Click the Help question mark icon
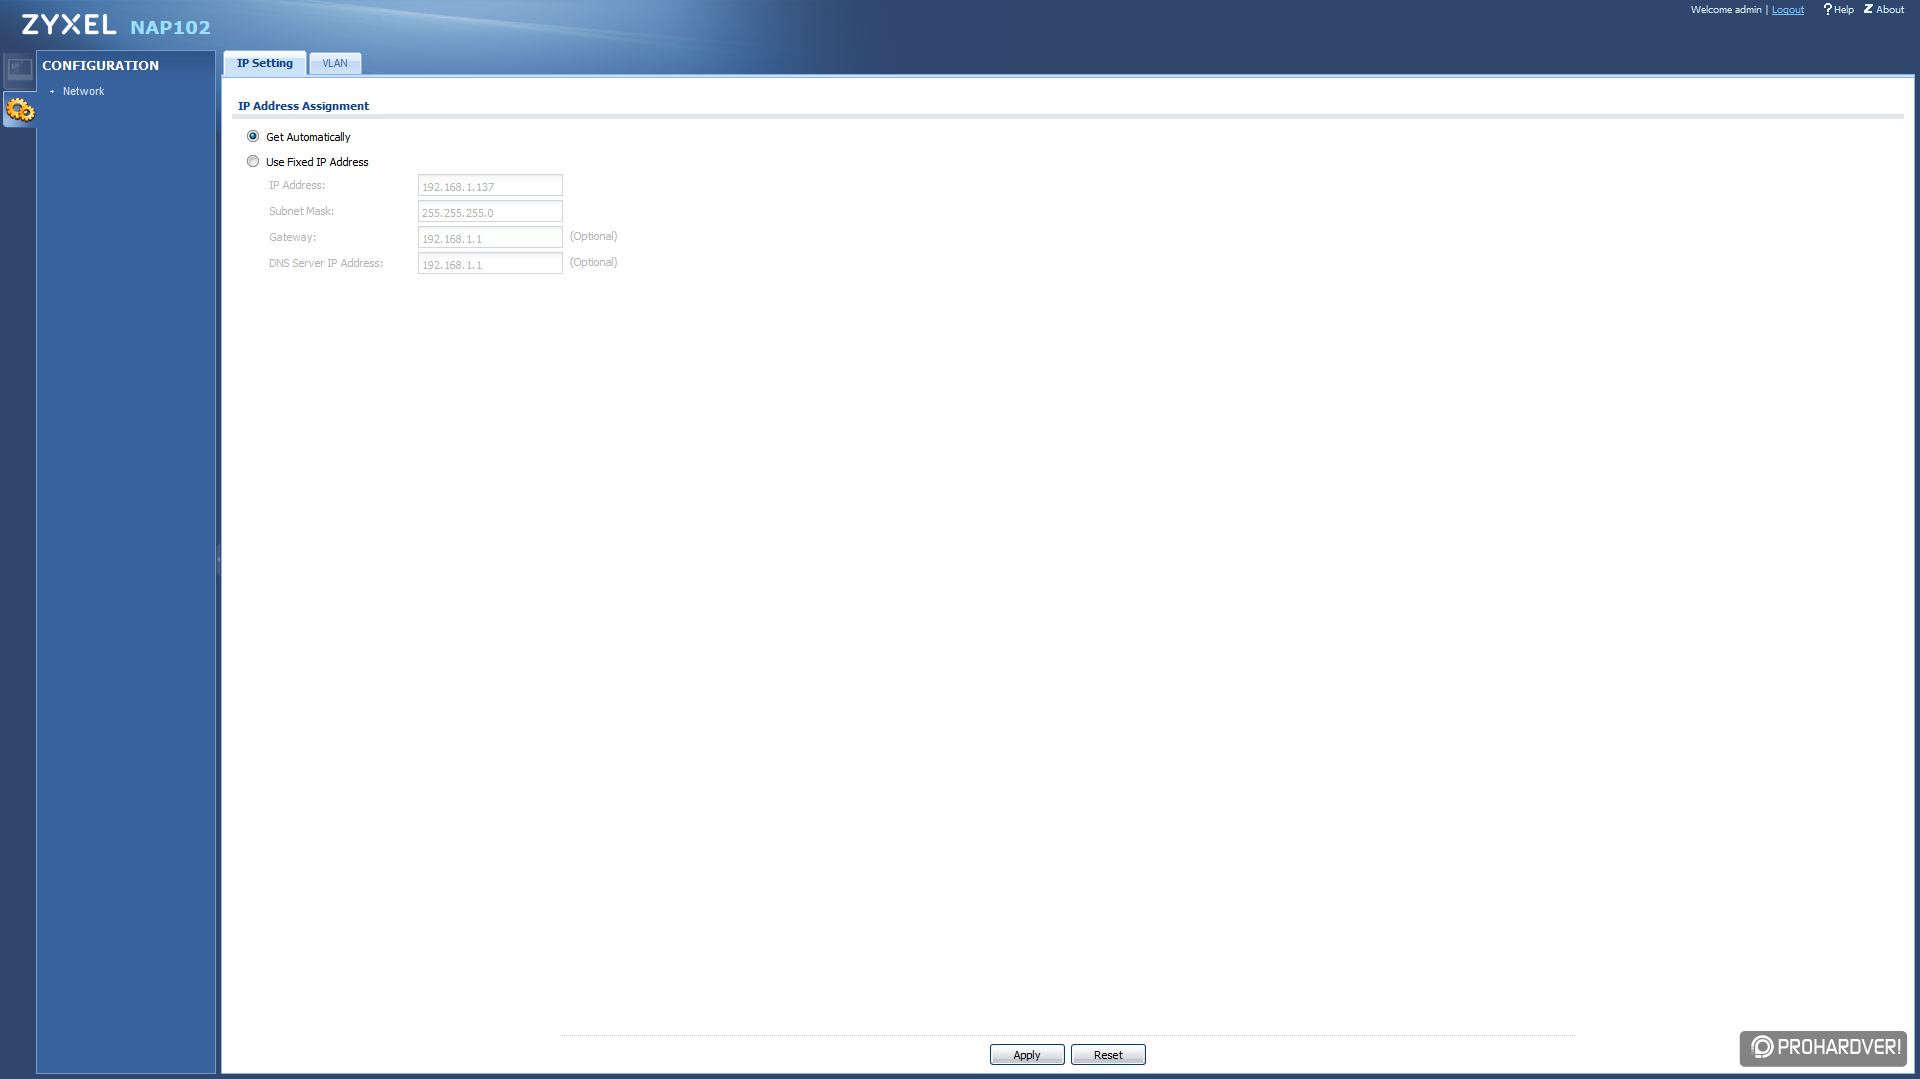The width and height of the screenshot is (1920, 1079). tap(1827, 9)
